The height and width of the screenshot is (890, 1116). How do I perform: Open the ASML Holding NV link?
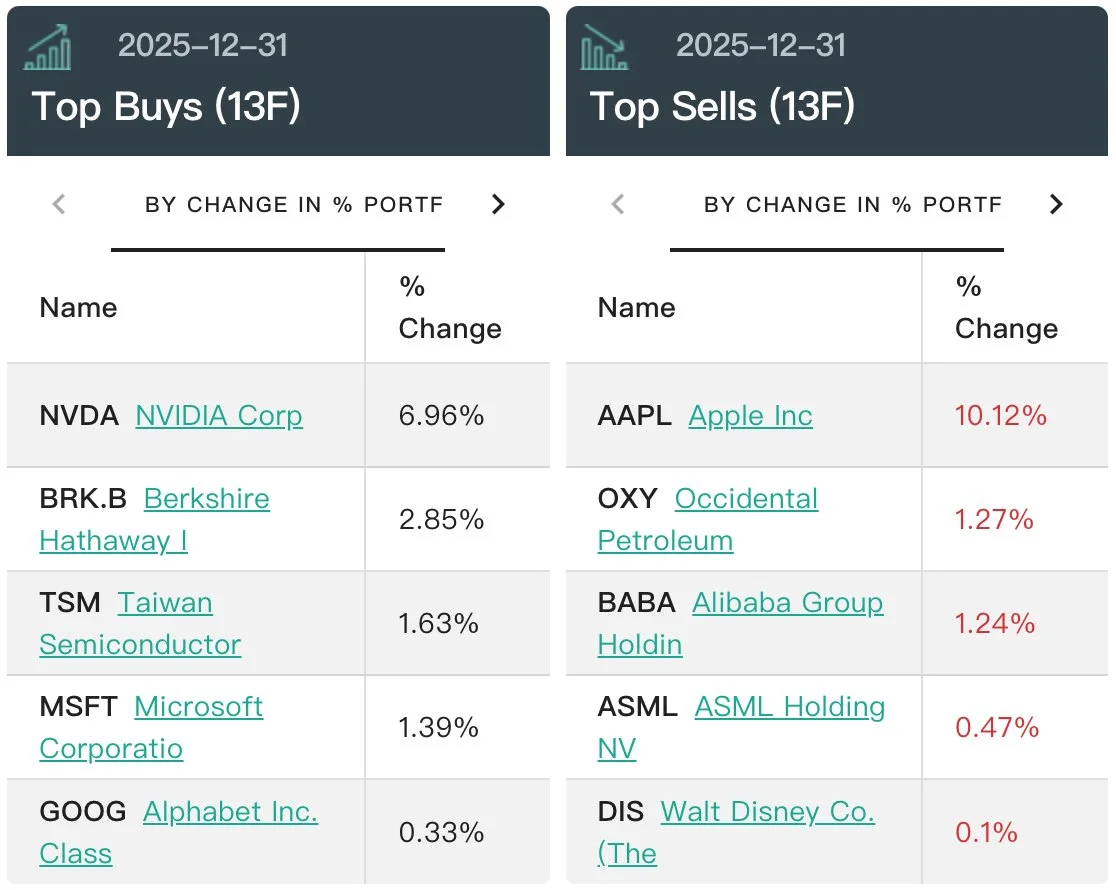tap(790, 707)
